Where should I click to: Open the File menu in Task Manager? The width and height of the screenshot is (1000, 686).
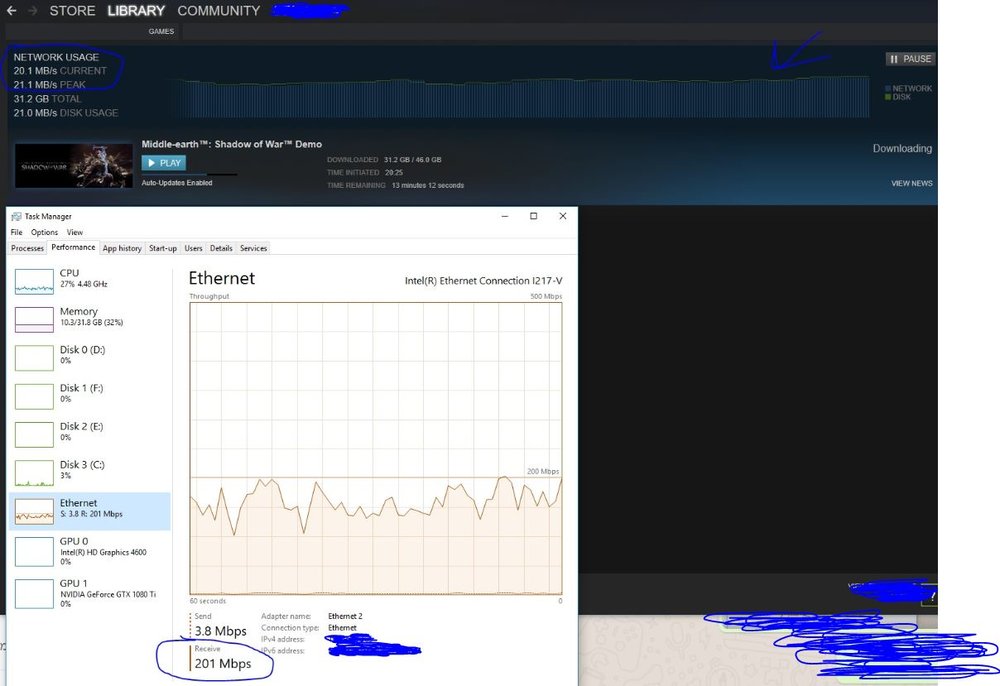click(x=17, y=233)
